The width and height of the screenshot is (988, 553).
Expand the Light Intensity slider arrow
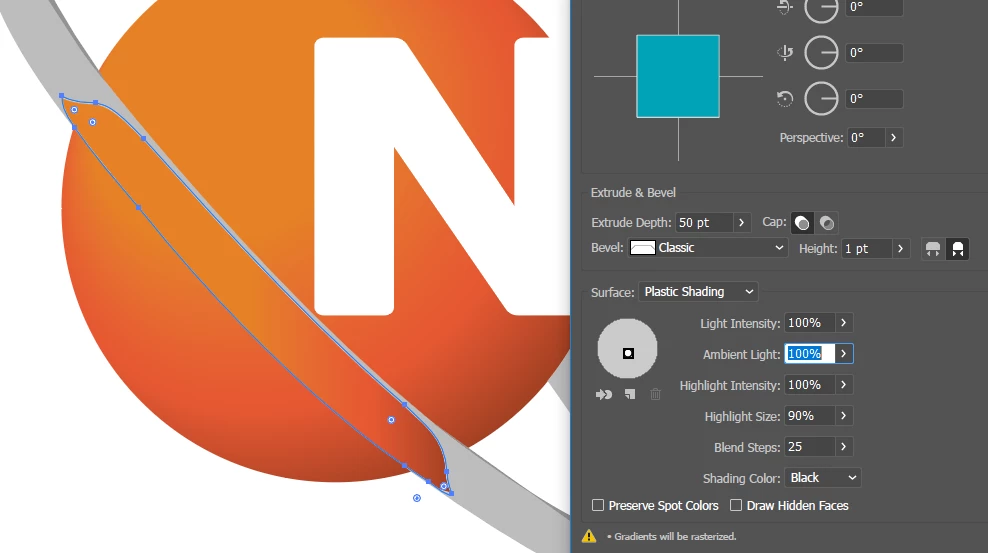click(844, 322)
